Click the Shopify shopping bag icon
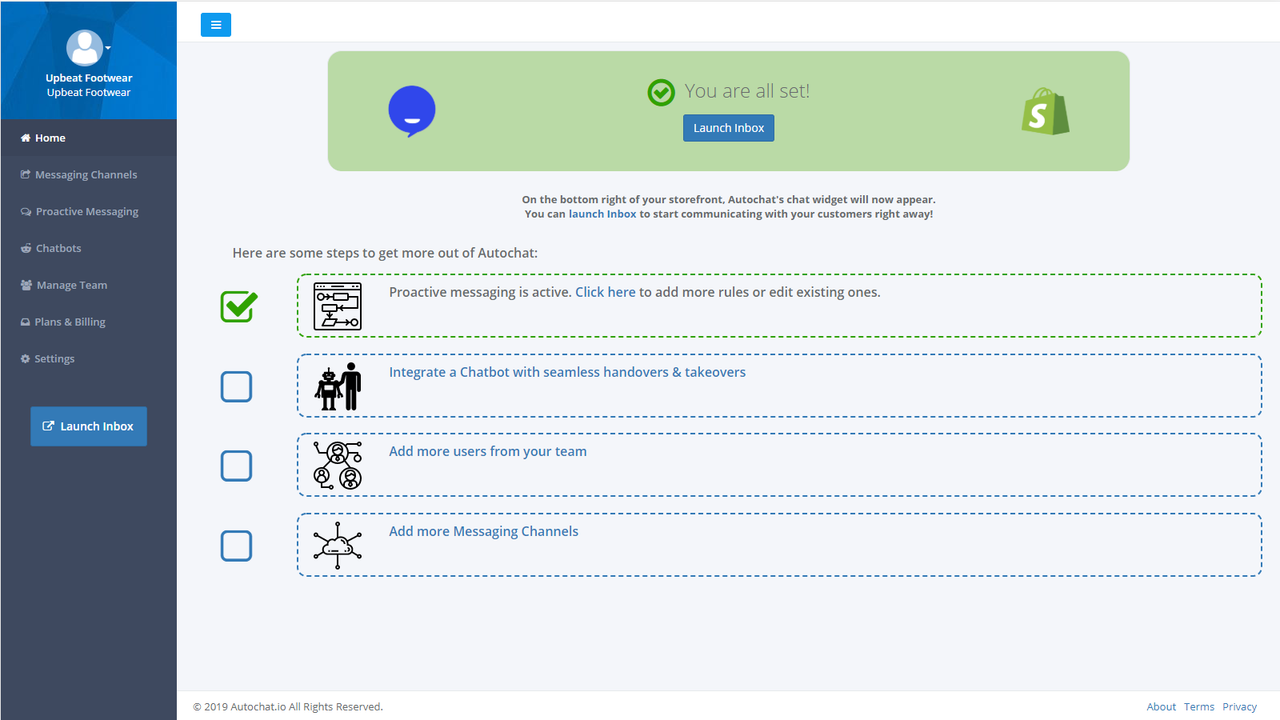Screen dimensions: 1280x720 [x=1044, y=111]
